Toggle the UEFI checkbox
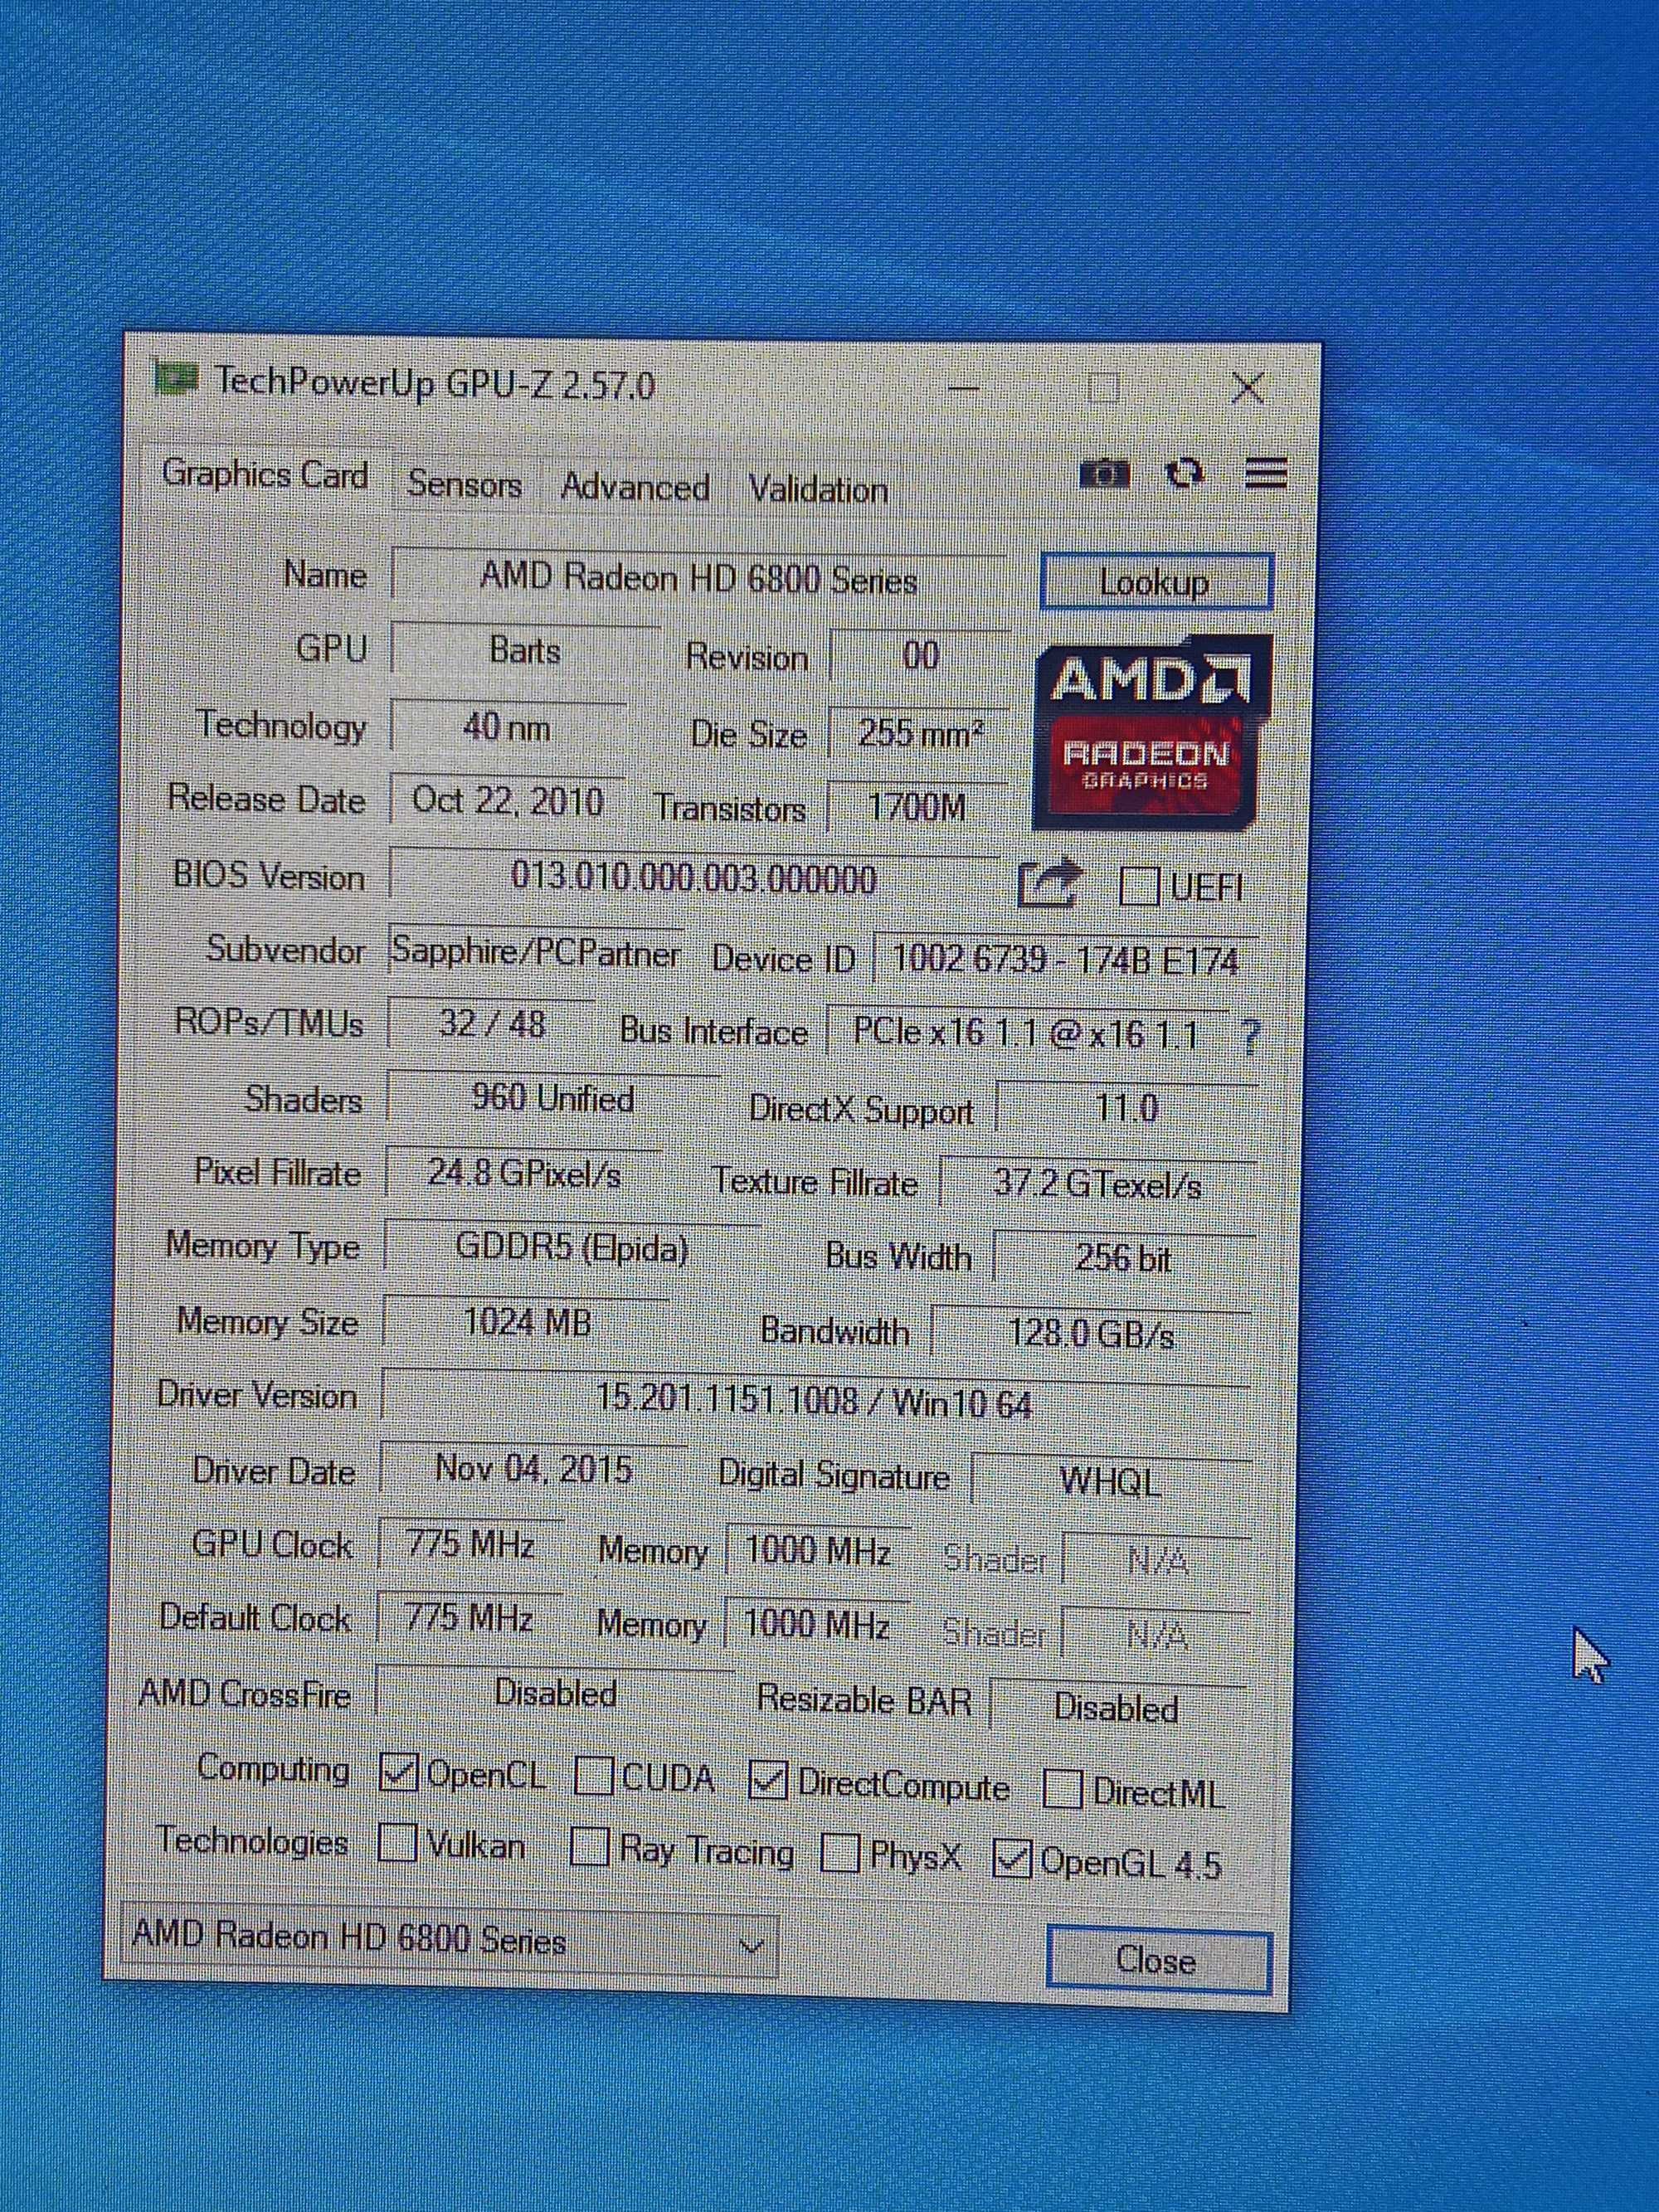 (1138, 886)
